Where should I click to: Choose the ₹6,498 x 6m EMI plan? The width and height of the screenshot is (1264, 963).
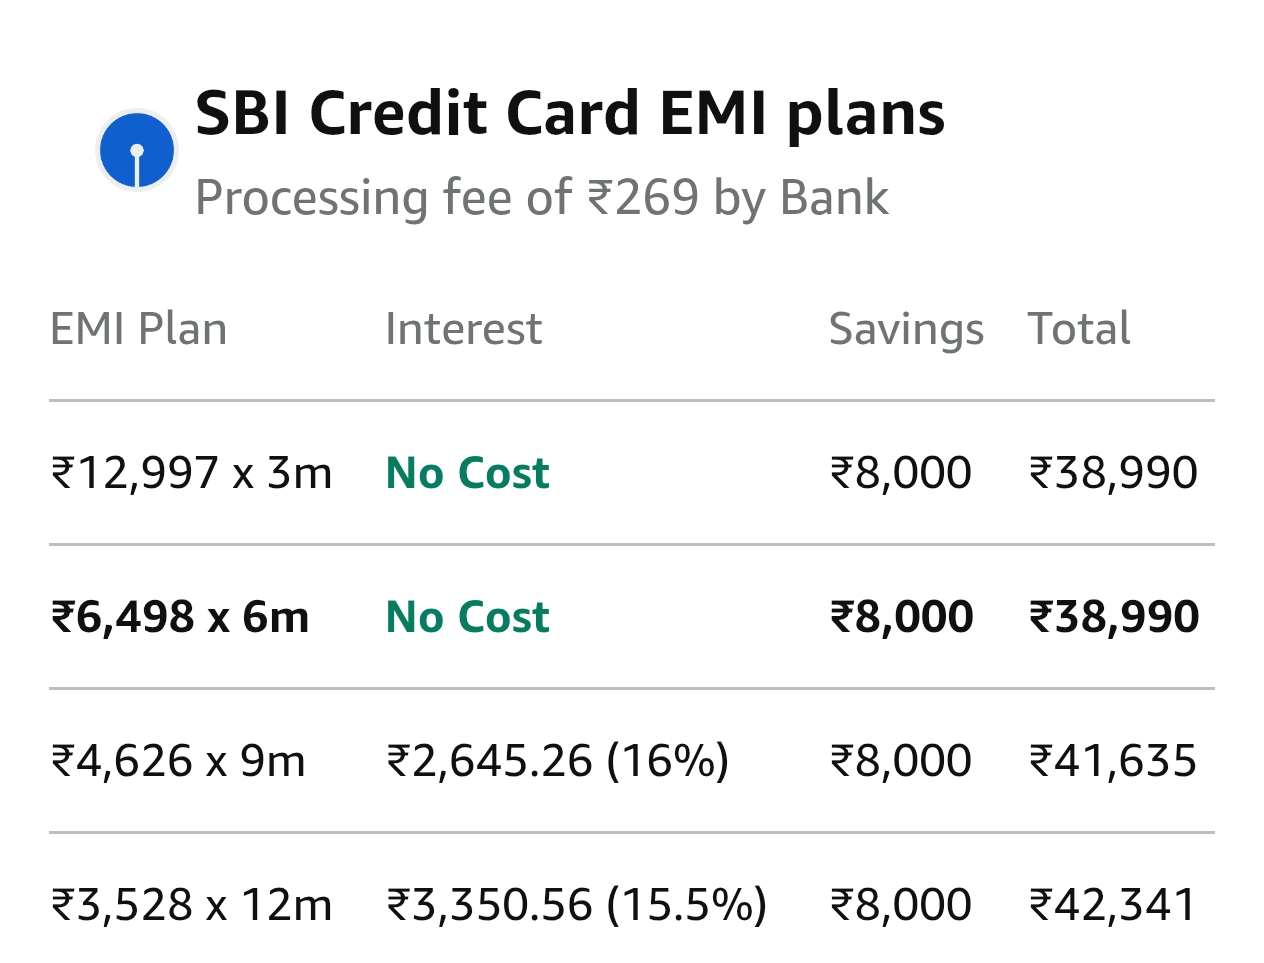tap(180, 617)
